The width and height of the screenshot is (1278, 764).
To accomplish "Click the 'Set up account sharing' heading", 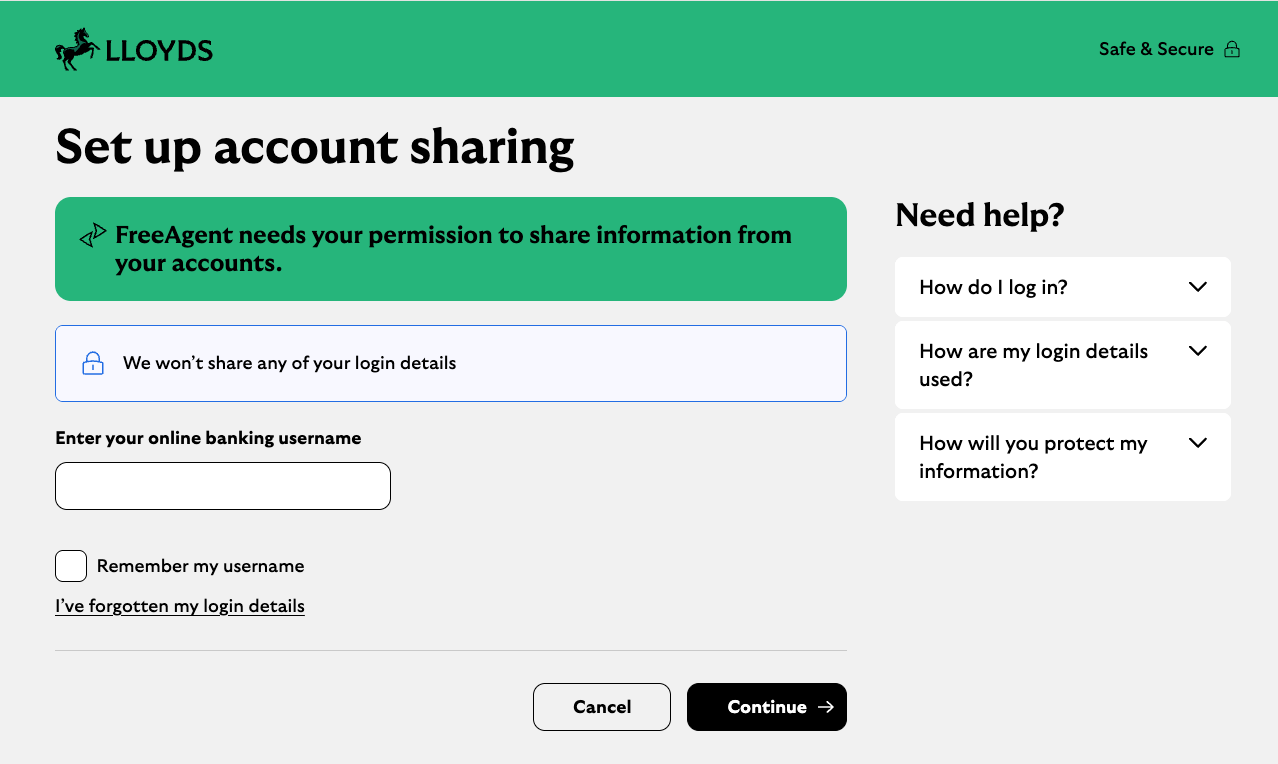I will click(315, 147).
